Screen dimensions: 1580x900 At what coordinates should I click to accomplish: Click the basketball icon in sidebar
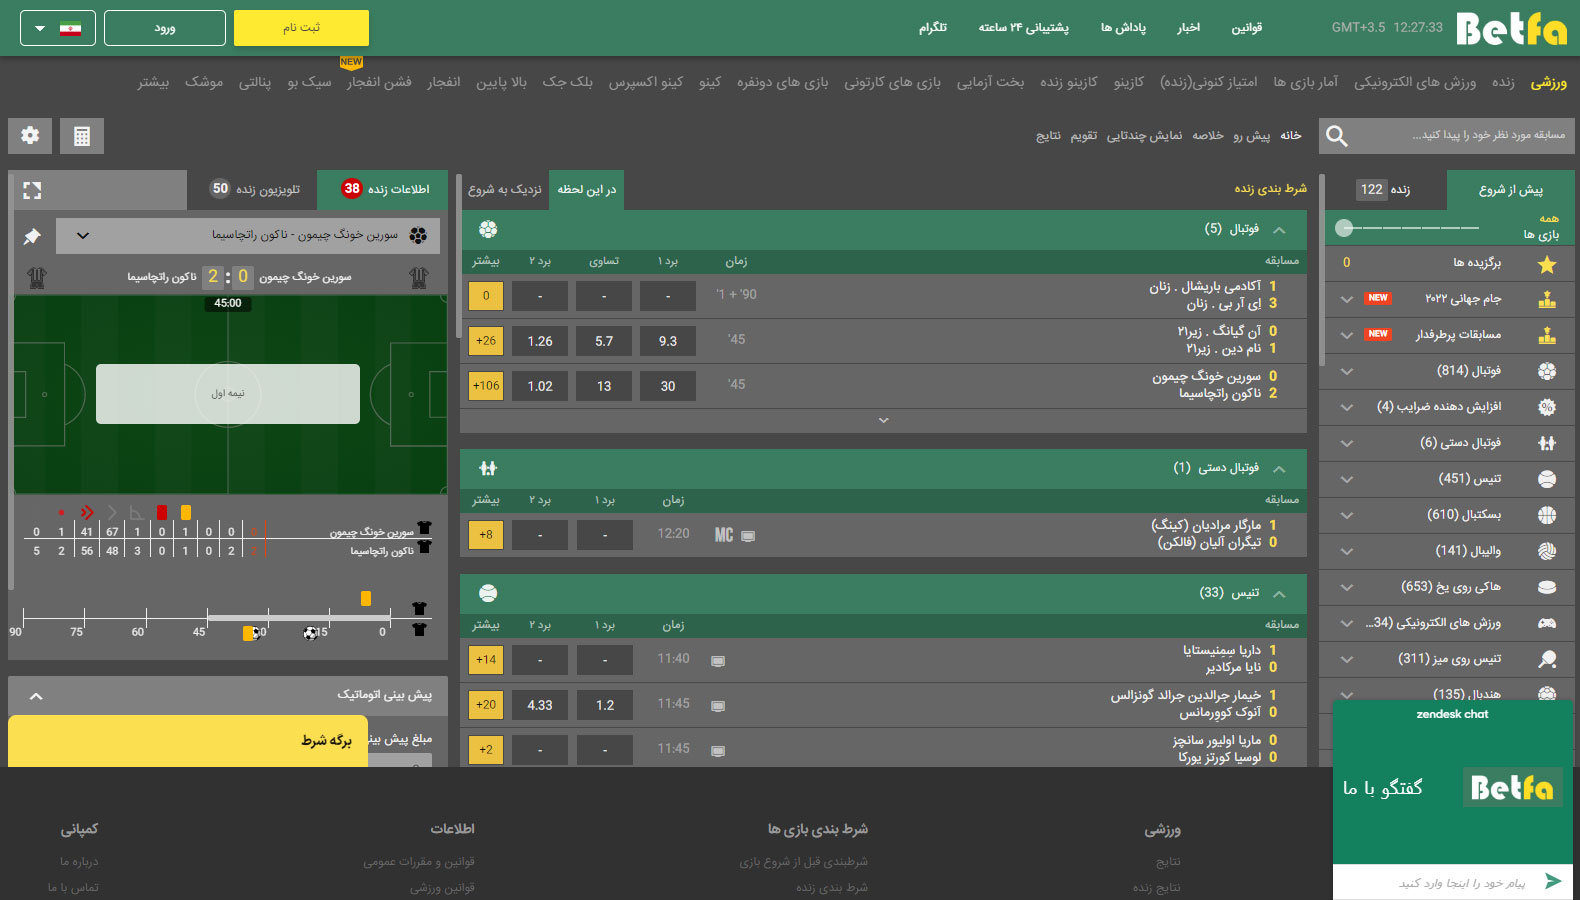[1547, 515]
